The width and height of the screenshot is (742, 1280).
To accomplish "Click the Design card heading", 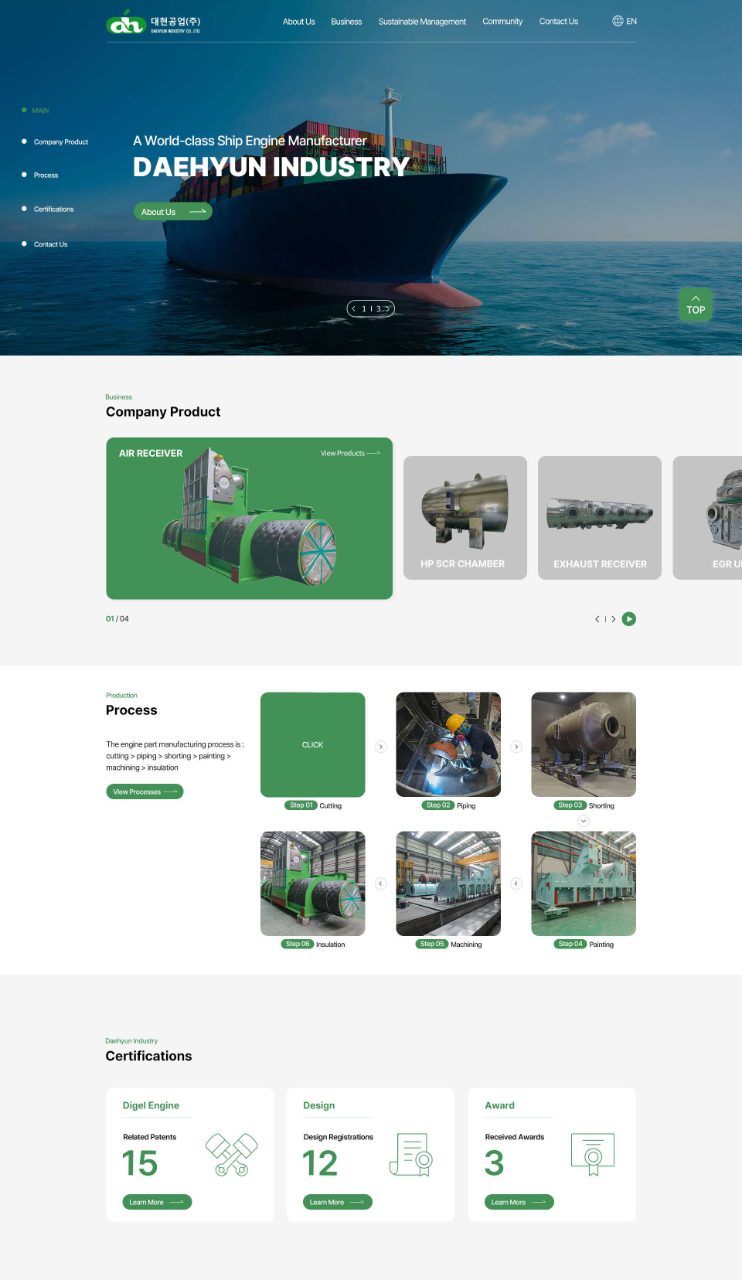I will [x=319, y=1106].
